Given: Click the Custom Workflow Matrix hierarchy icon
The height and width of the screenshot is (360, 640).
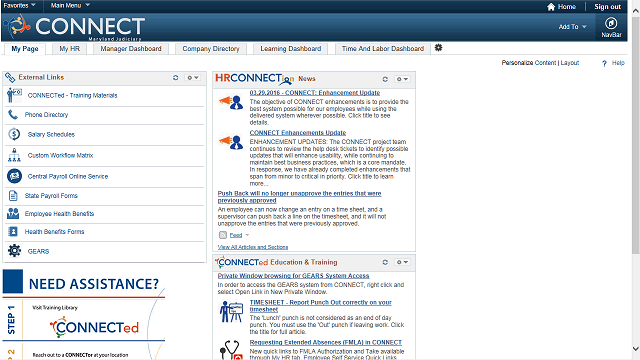Looking at the screenshot, I should 14,155.
